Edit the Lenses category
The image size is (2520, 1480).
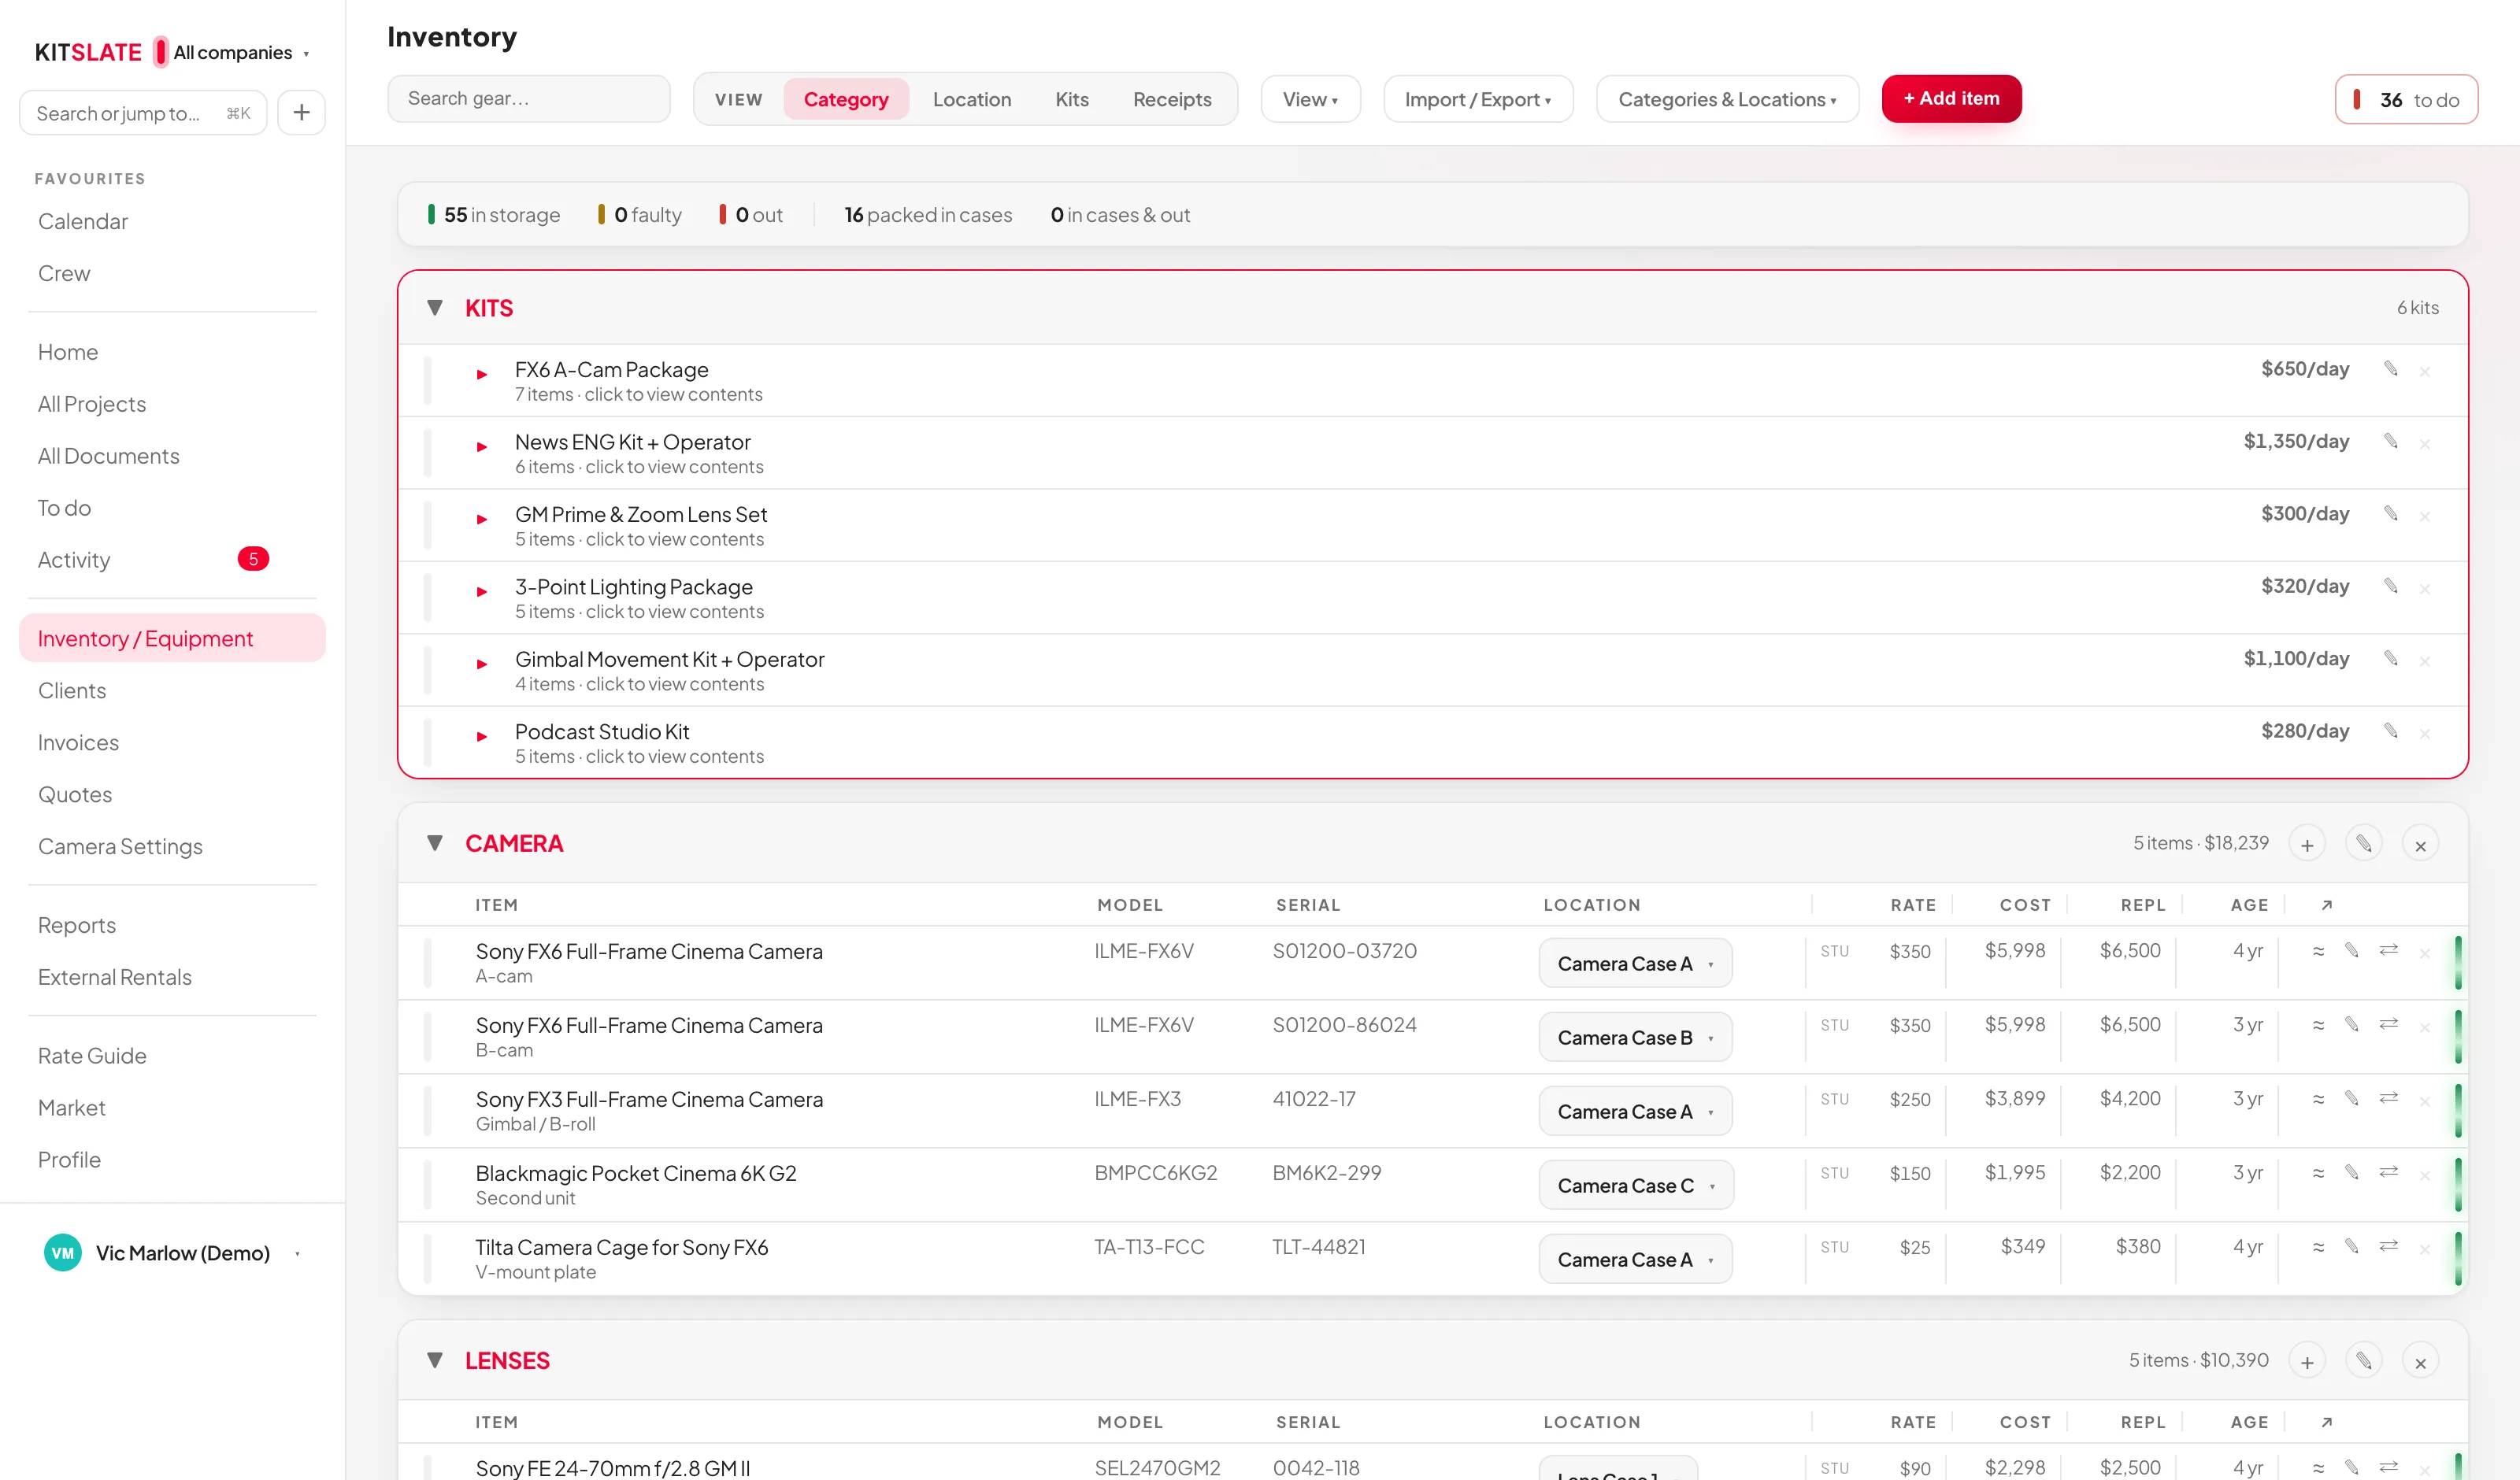[2364, 1361]
